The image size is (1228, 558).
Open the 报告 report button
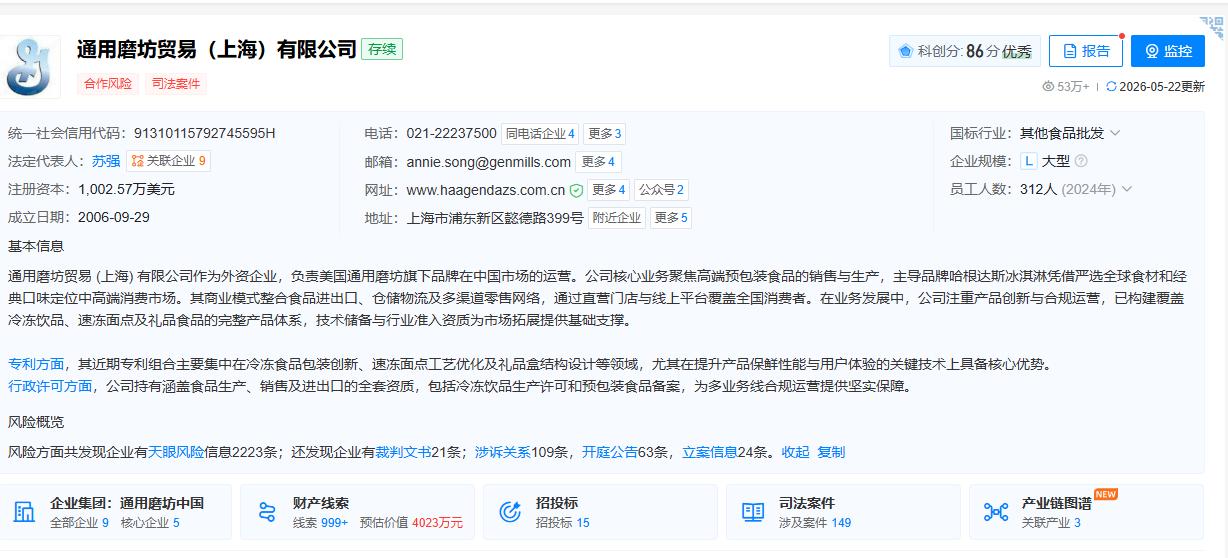(1086, 51)
